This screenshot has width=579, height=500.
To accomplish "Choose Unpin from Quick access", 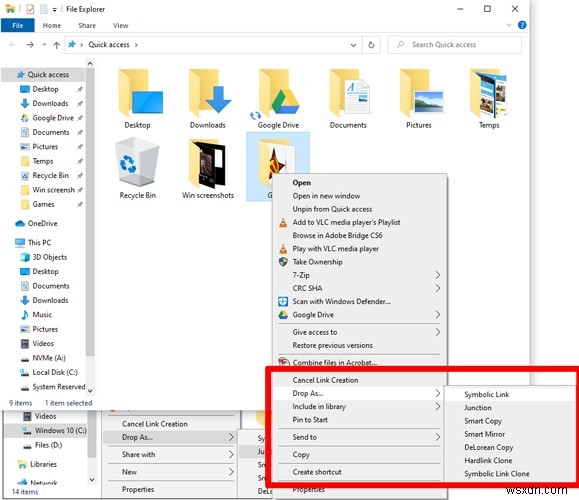I will 332,209.
